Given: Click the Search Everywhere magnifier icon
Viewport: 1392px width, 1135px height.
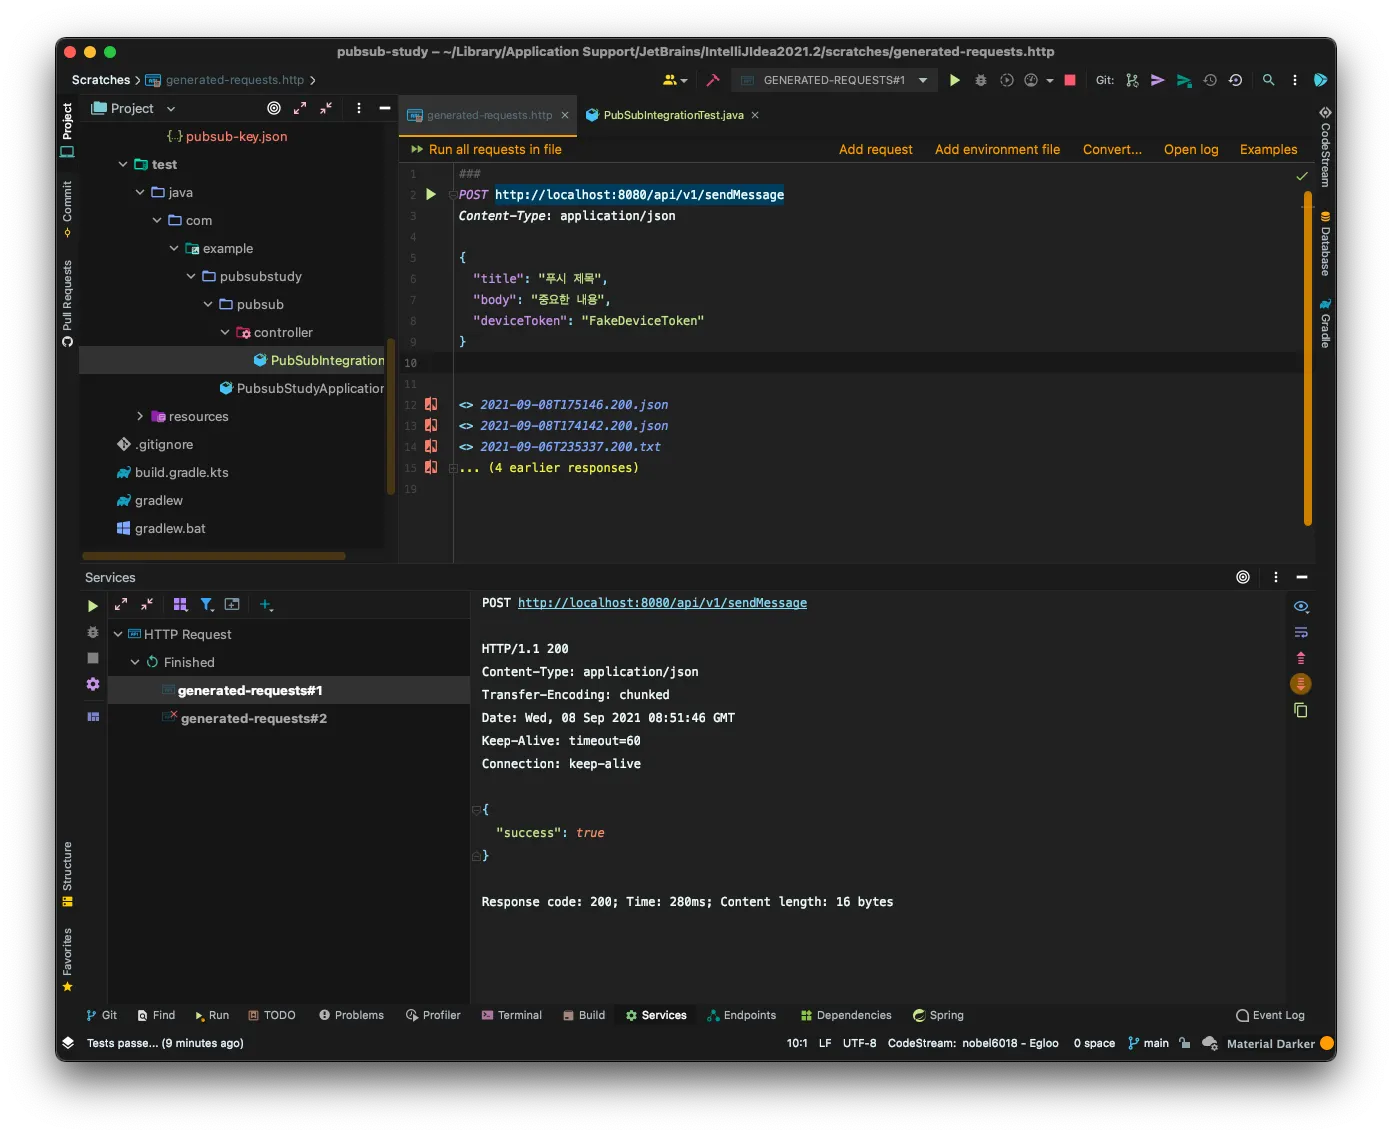Looking at the screenshot, I should point(1268,80).
